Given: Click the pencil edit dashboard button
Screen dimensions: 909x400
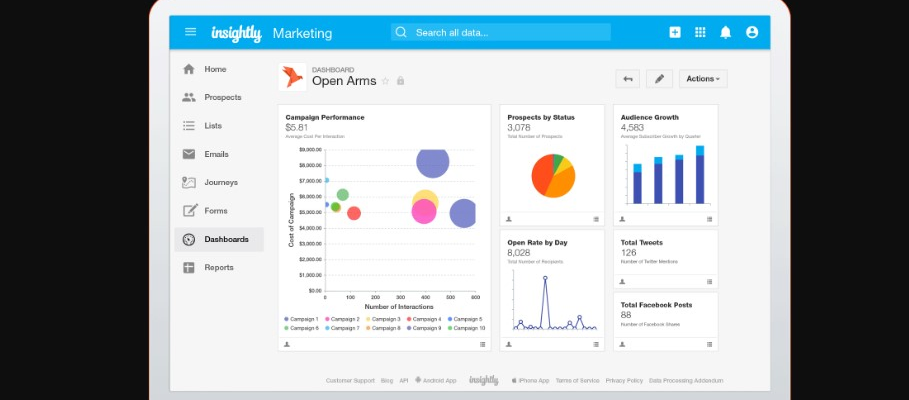Looking at the screenshot, I should pos(659,78).
